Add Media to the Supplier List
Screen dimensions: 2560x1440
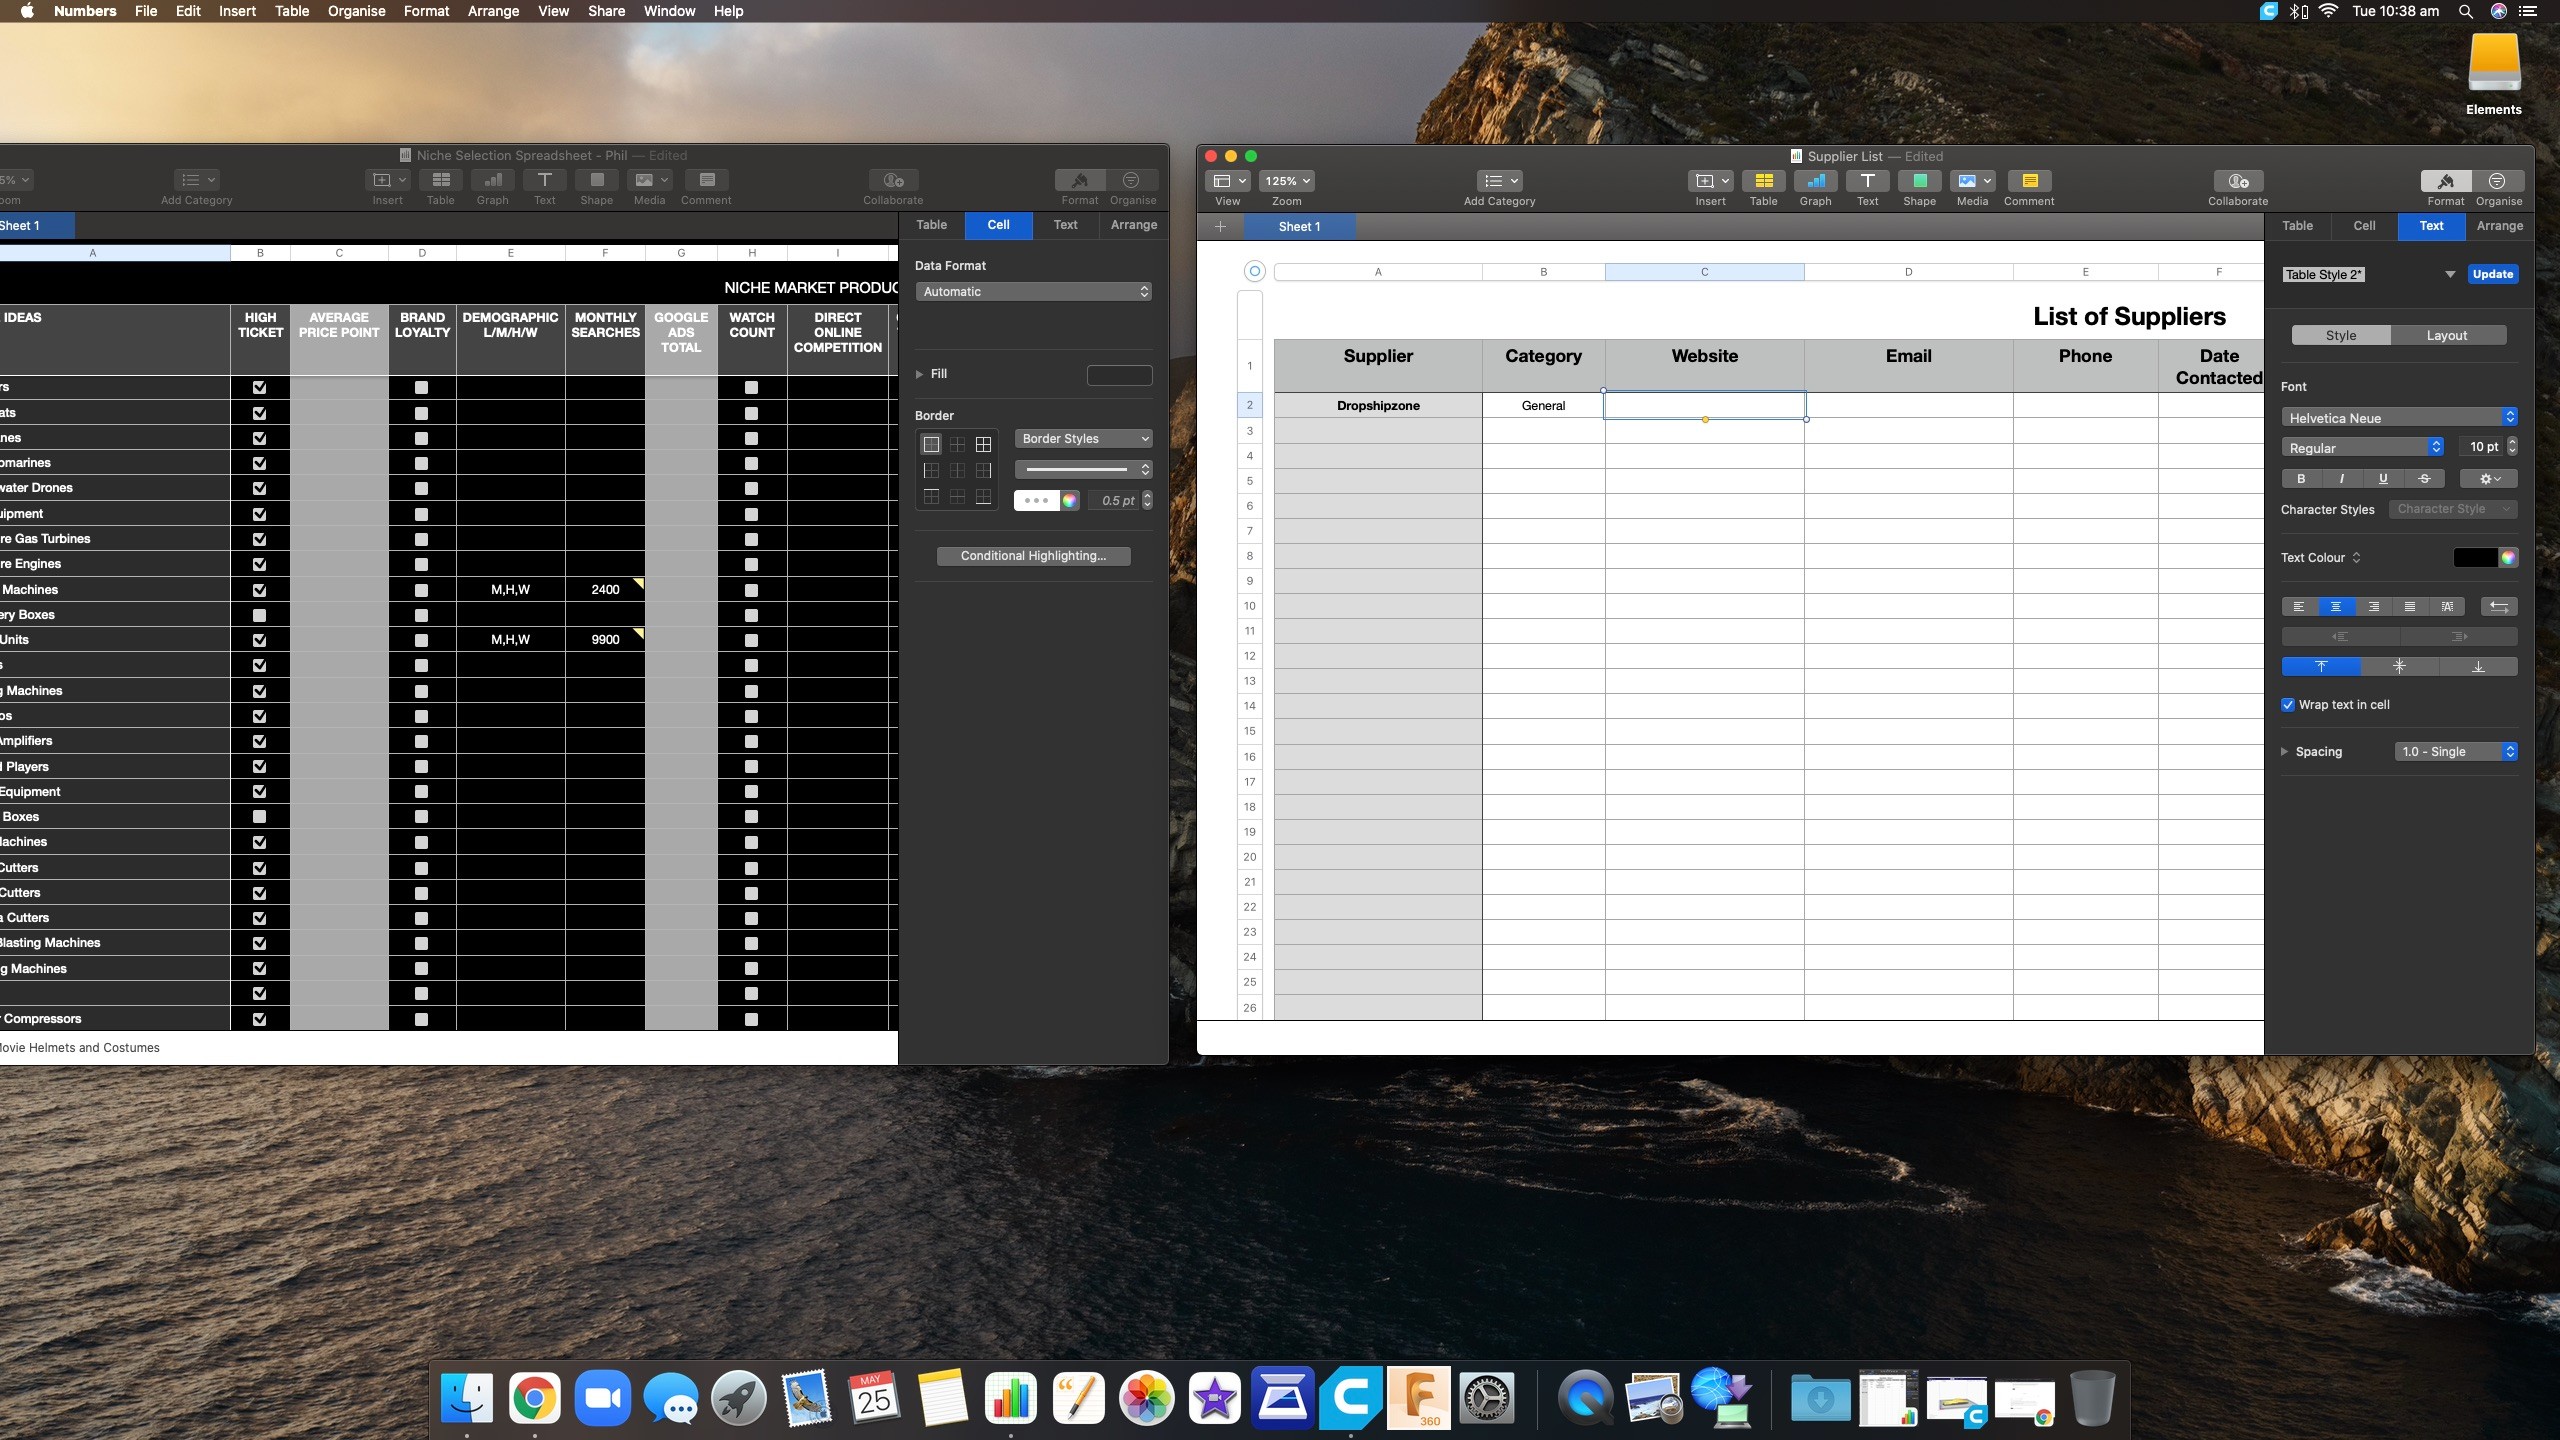(x=1970, y=183)
